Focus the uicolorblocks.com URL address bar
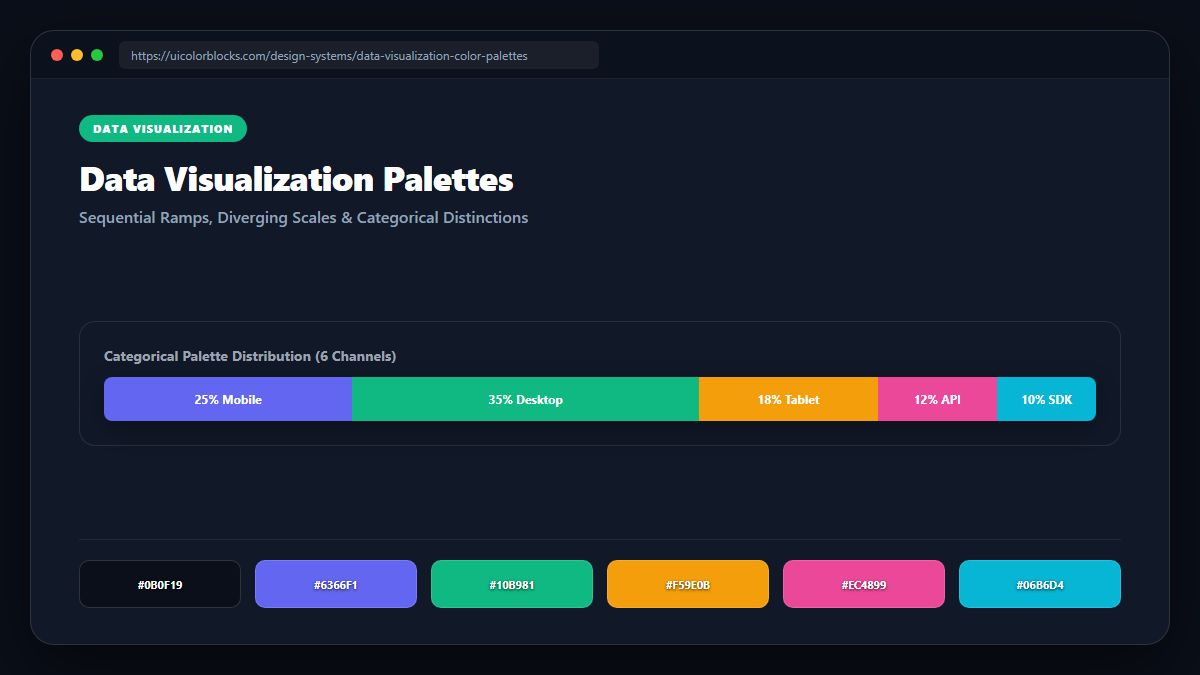The width and height of the screenshot is (1200, 675). [x=359, y=55]
